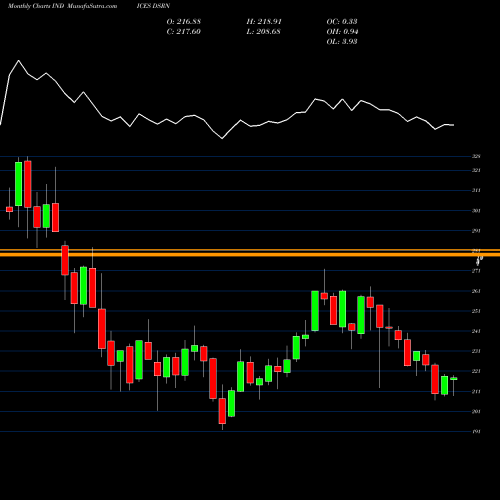Click the 221 price axis label

tap(476, 371)
